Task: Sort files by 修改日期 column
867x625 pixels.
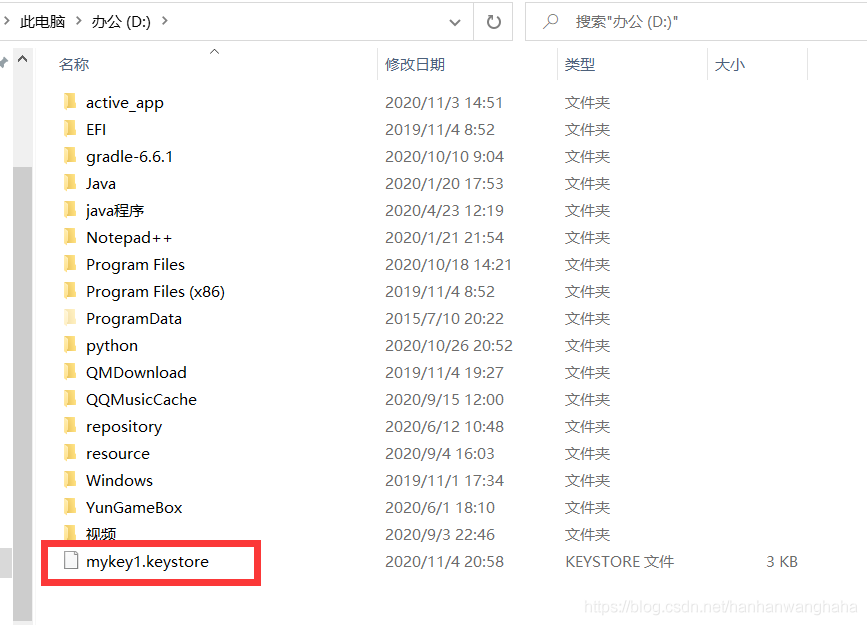Action: coord(415,65)
